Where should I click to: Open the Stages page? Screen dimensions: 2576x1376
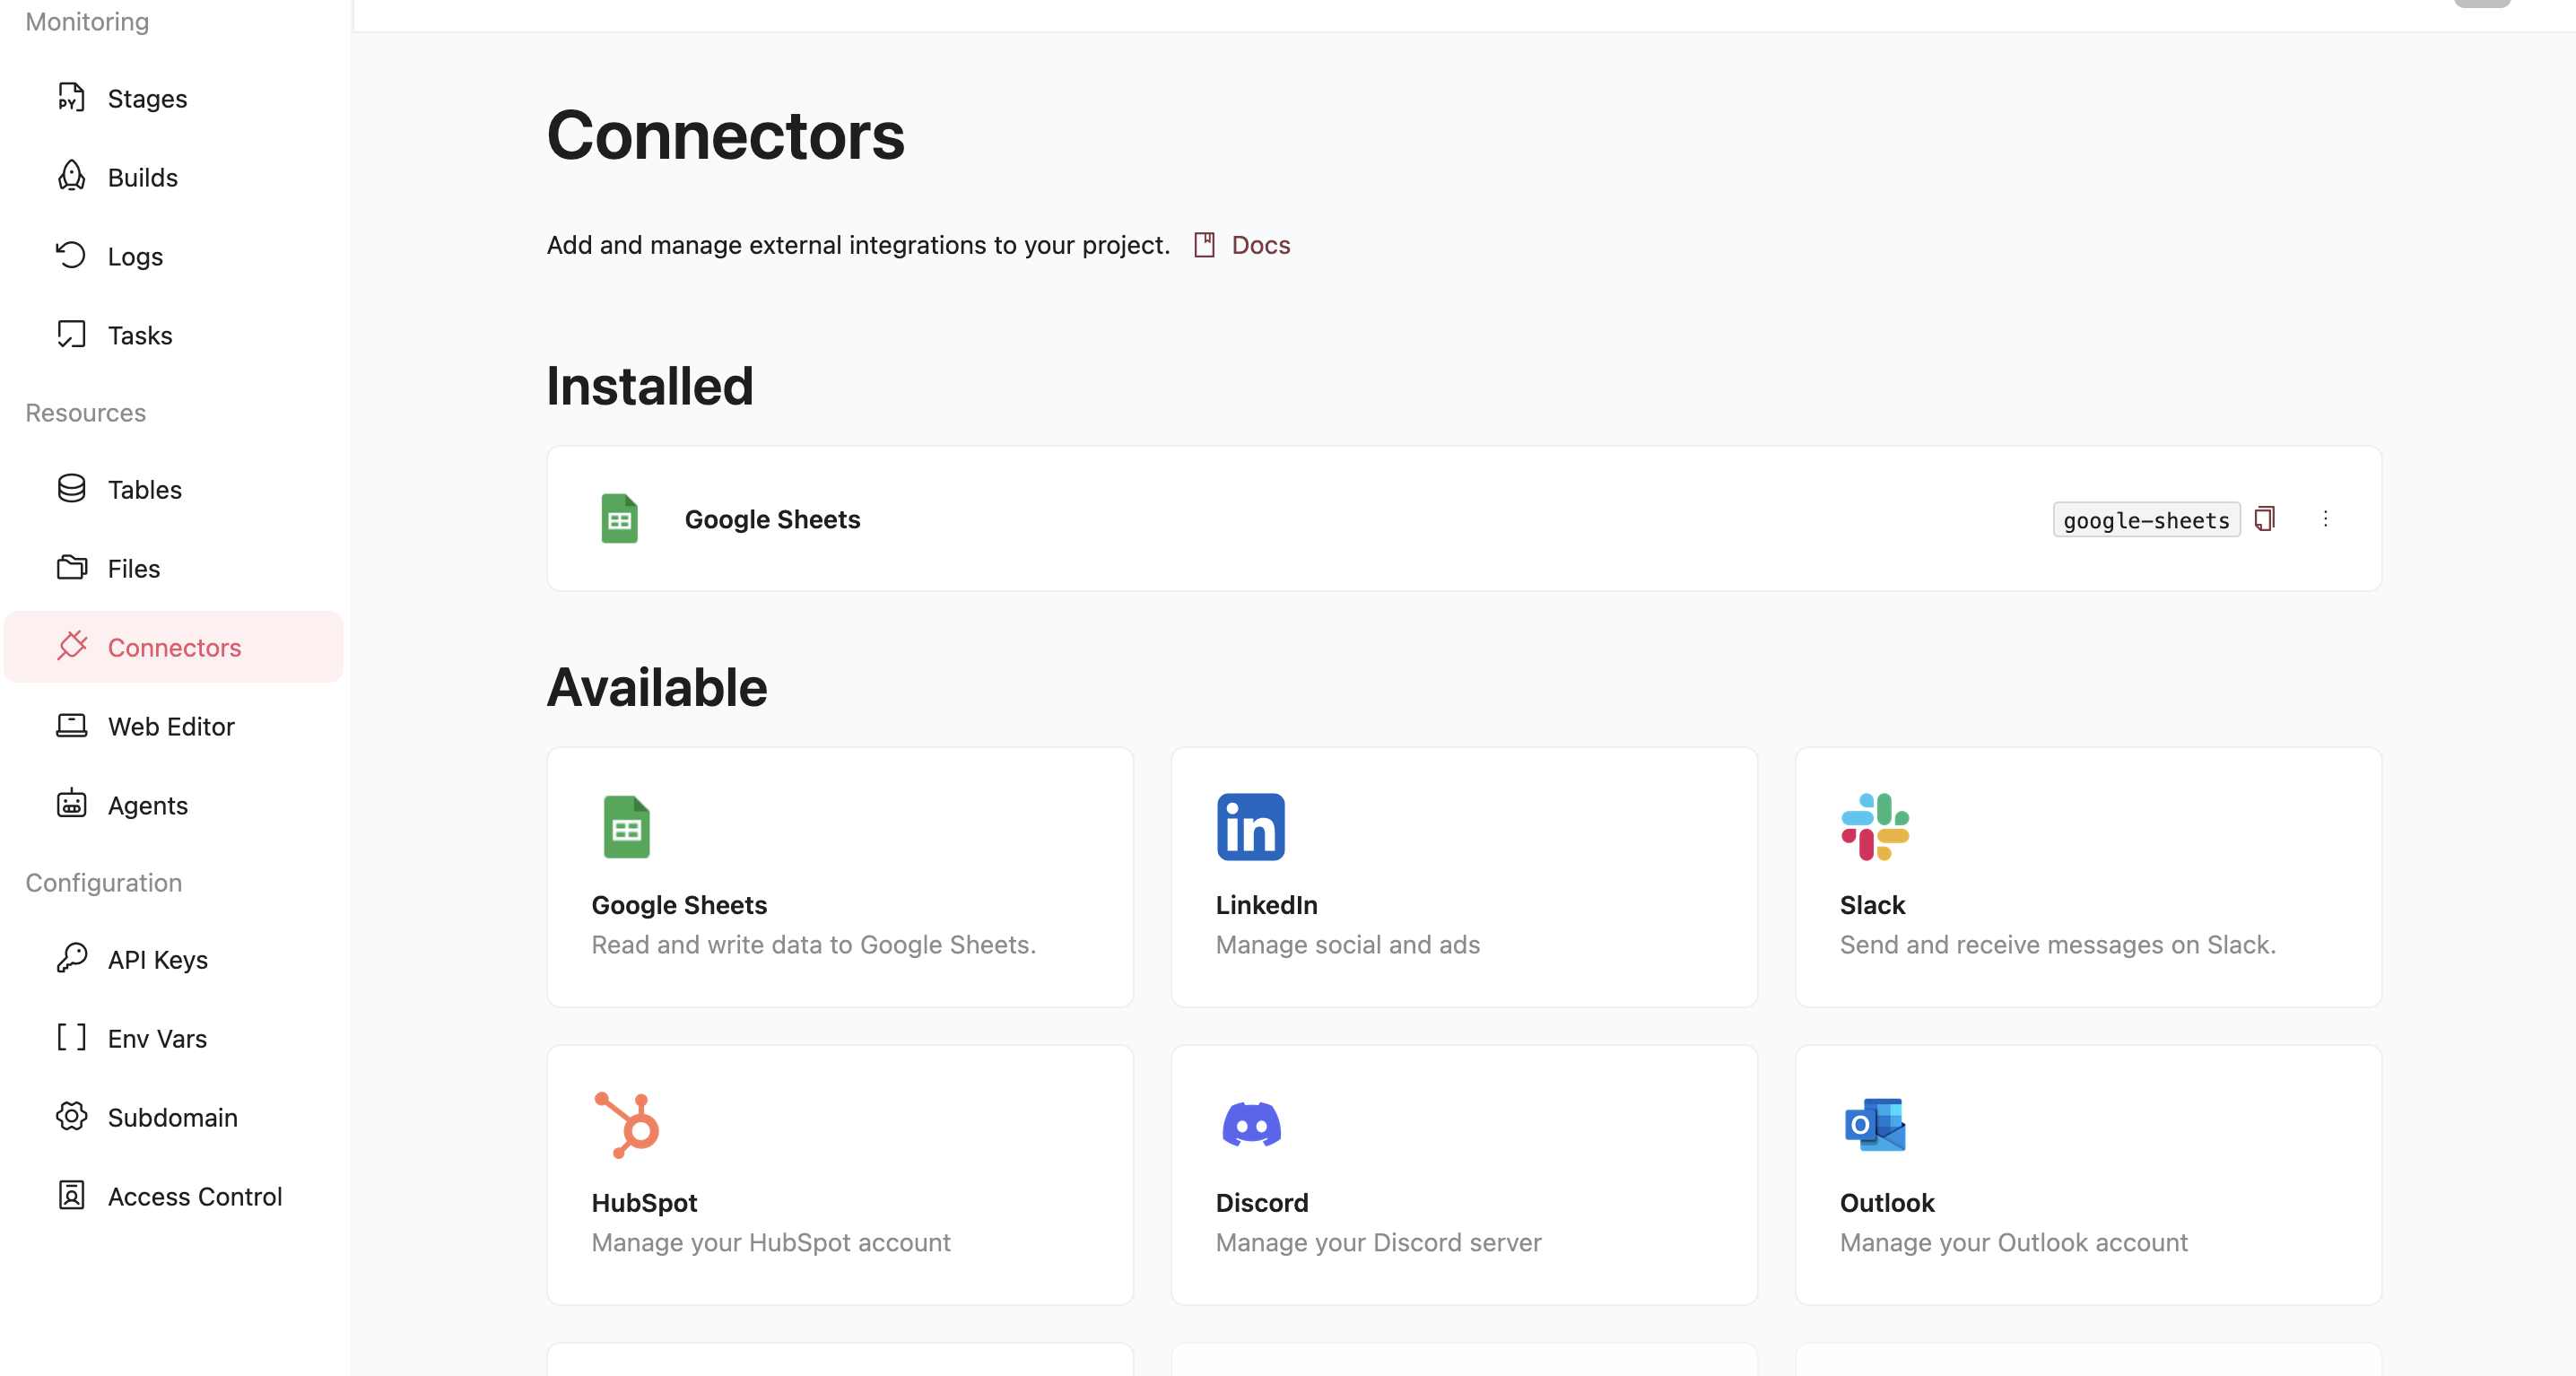pyautogui.click(x=173, y=98)
